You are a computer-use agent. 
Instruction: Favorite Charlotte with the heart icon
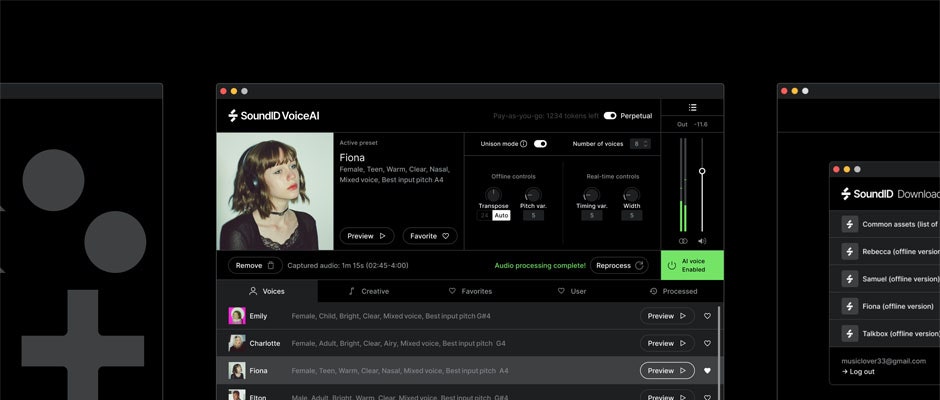[x=707, y=343]
